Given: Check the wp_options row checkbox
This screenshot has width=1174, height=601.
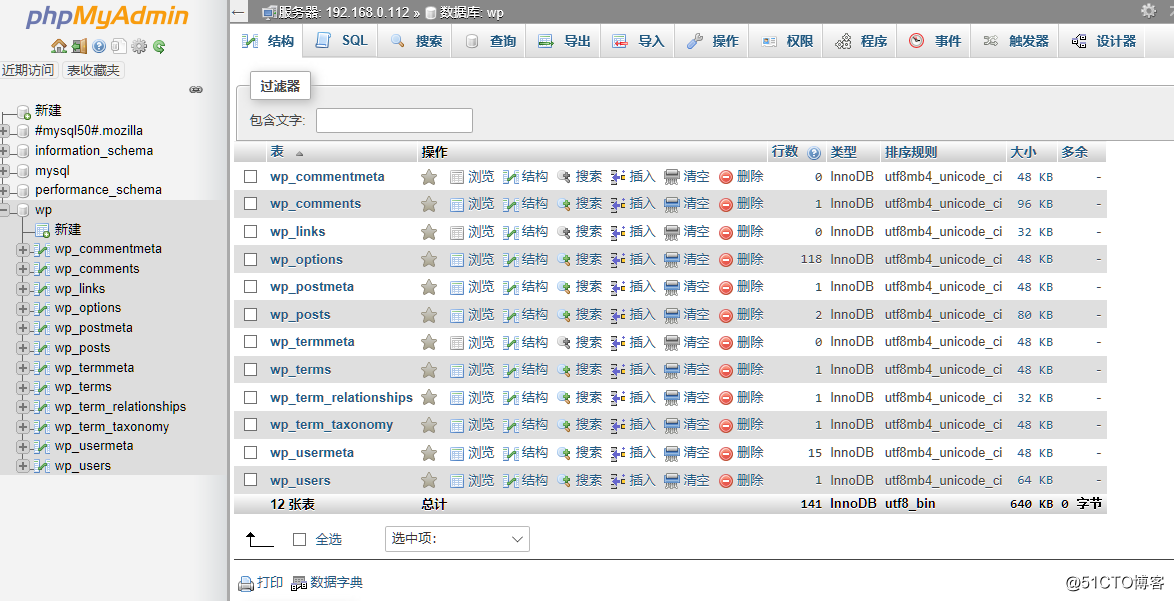Looking at the screenshot, I should pyautogui.click(x=251, y=259).
